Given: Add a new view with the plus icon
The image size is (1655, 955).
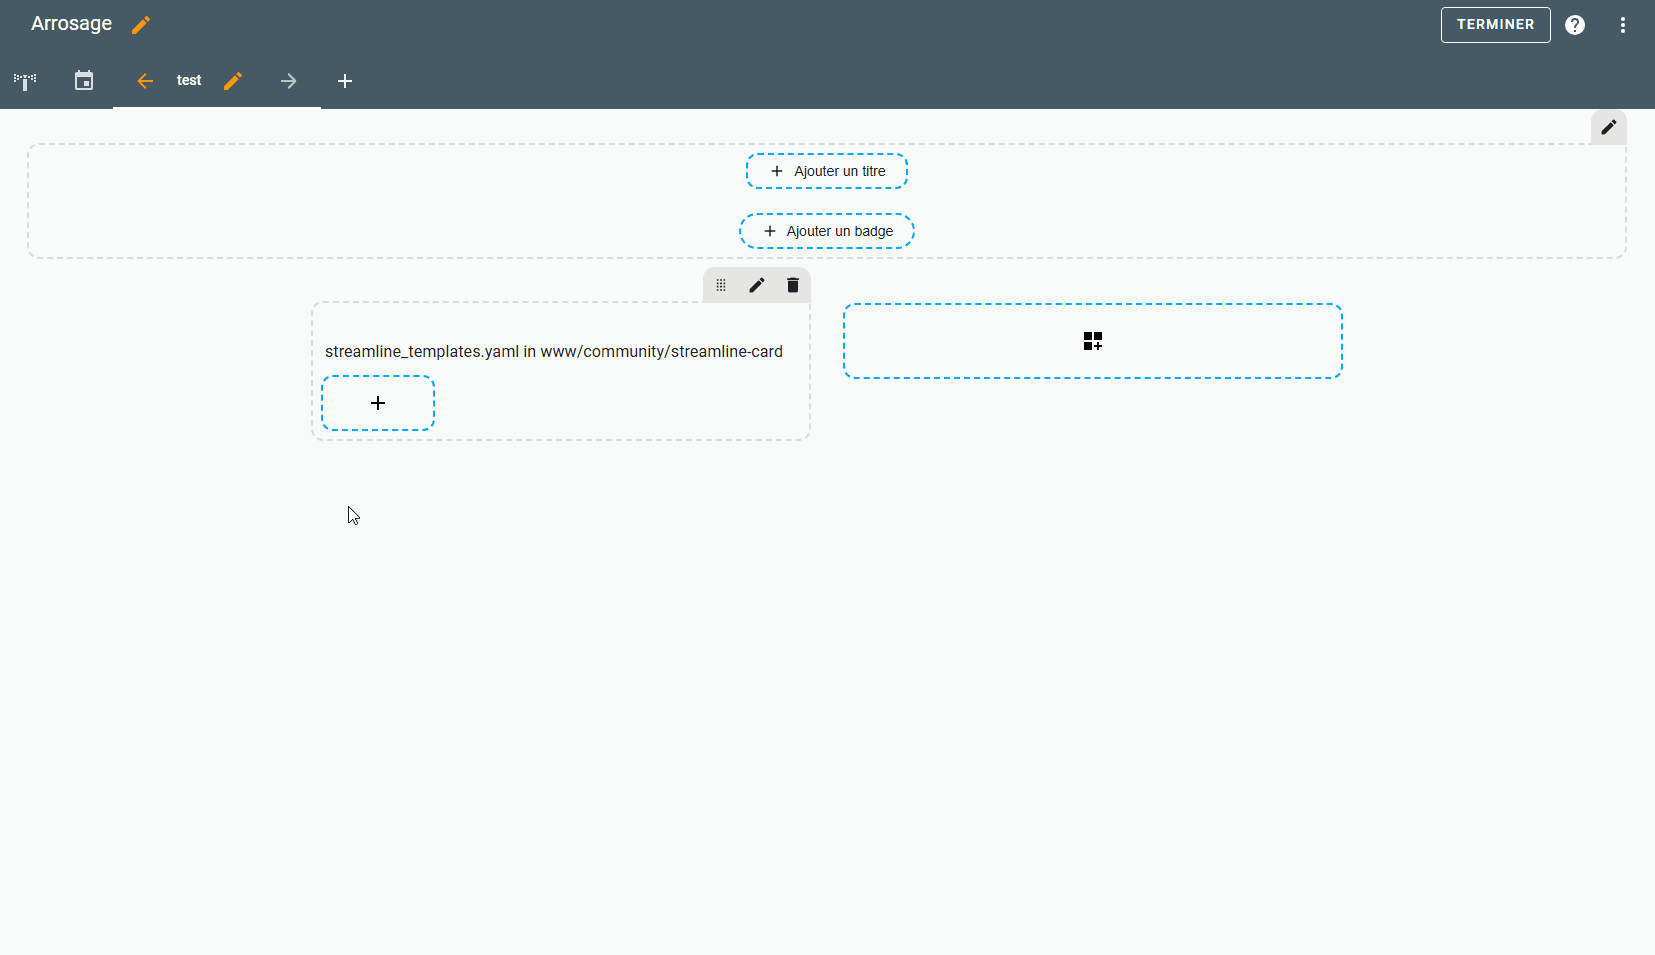Looking at the screenshot, I should coord(345,81).
